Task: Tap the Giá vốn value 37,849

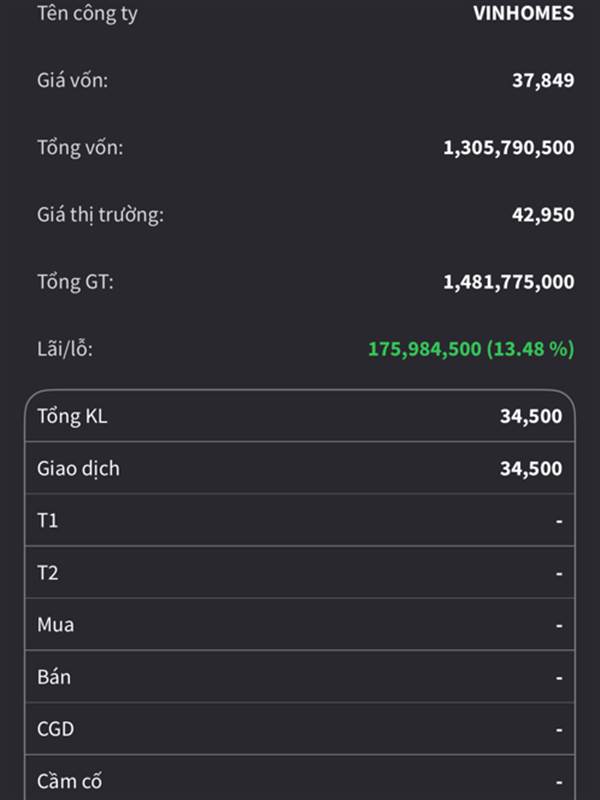Action: pos(543,80)
